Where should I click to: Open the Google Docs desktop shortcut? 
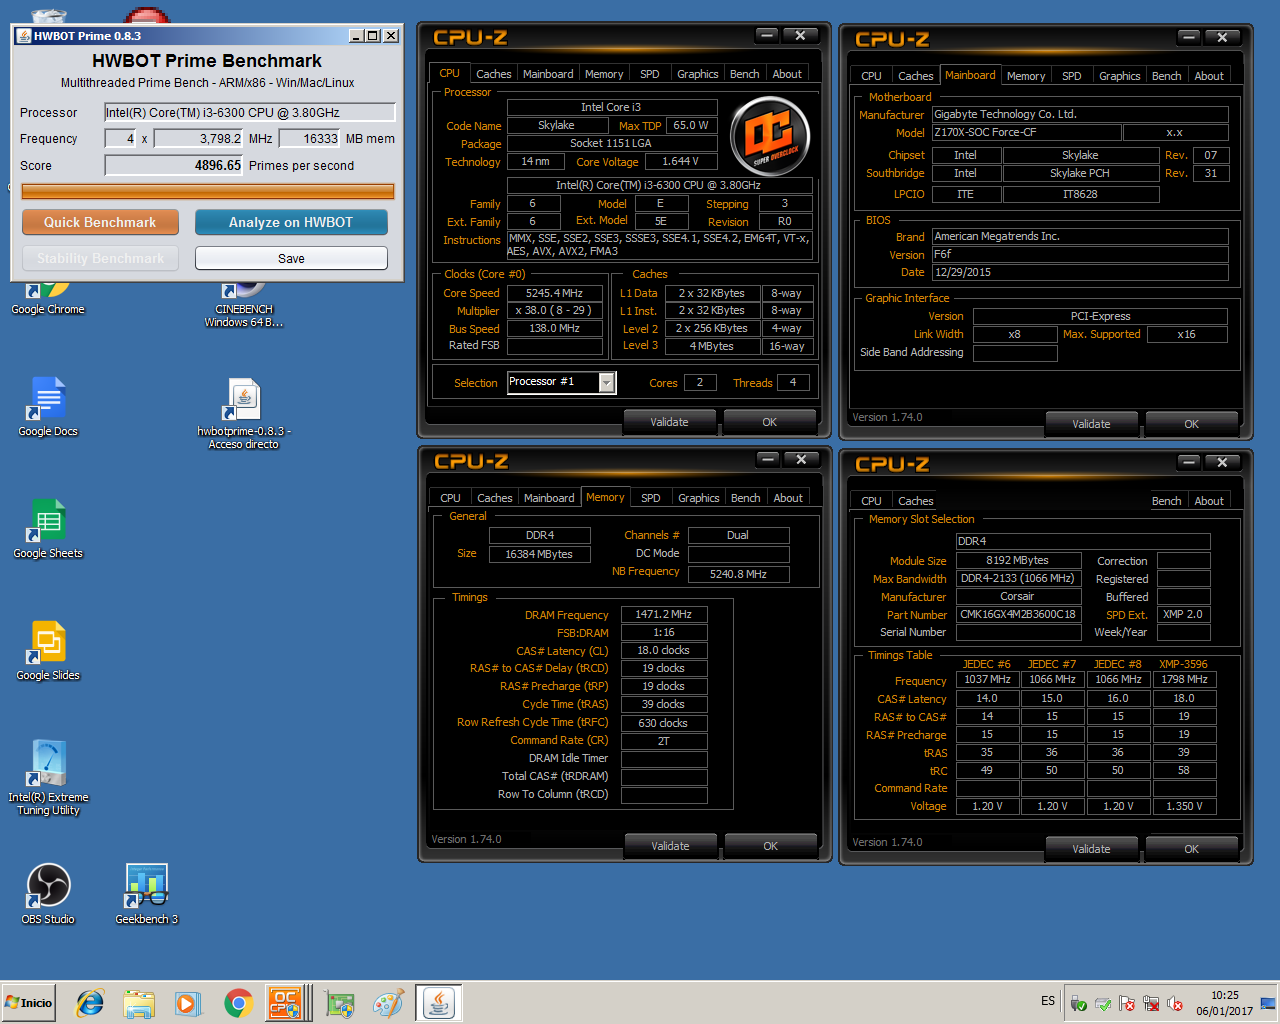[47, 407]
